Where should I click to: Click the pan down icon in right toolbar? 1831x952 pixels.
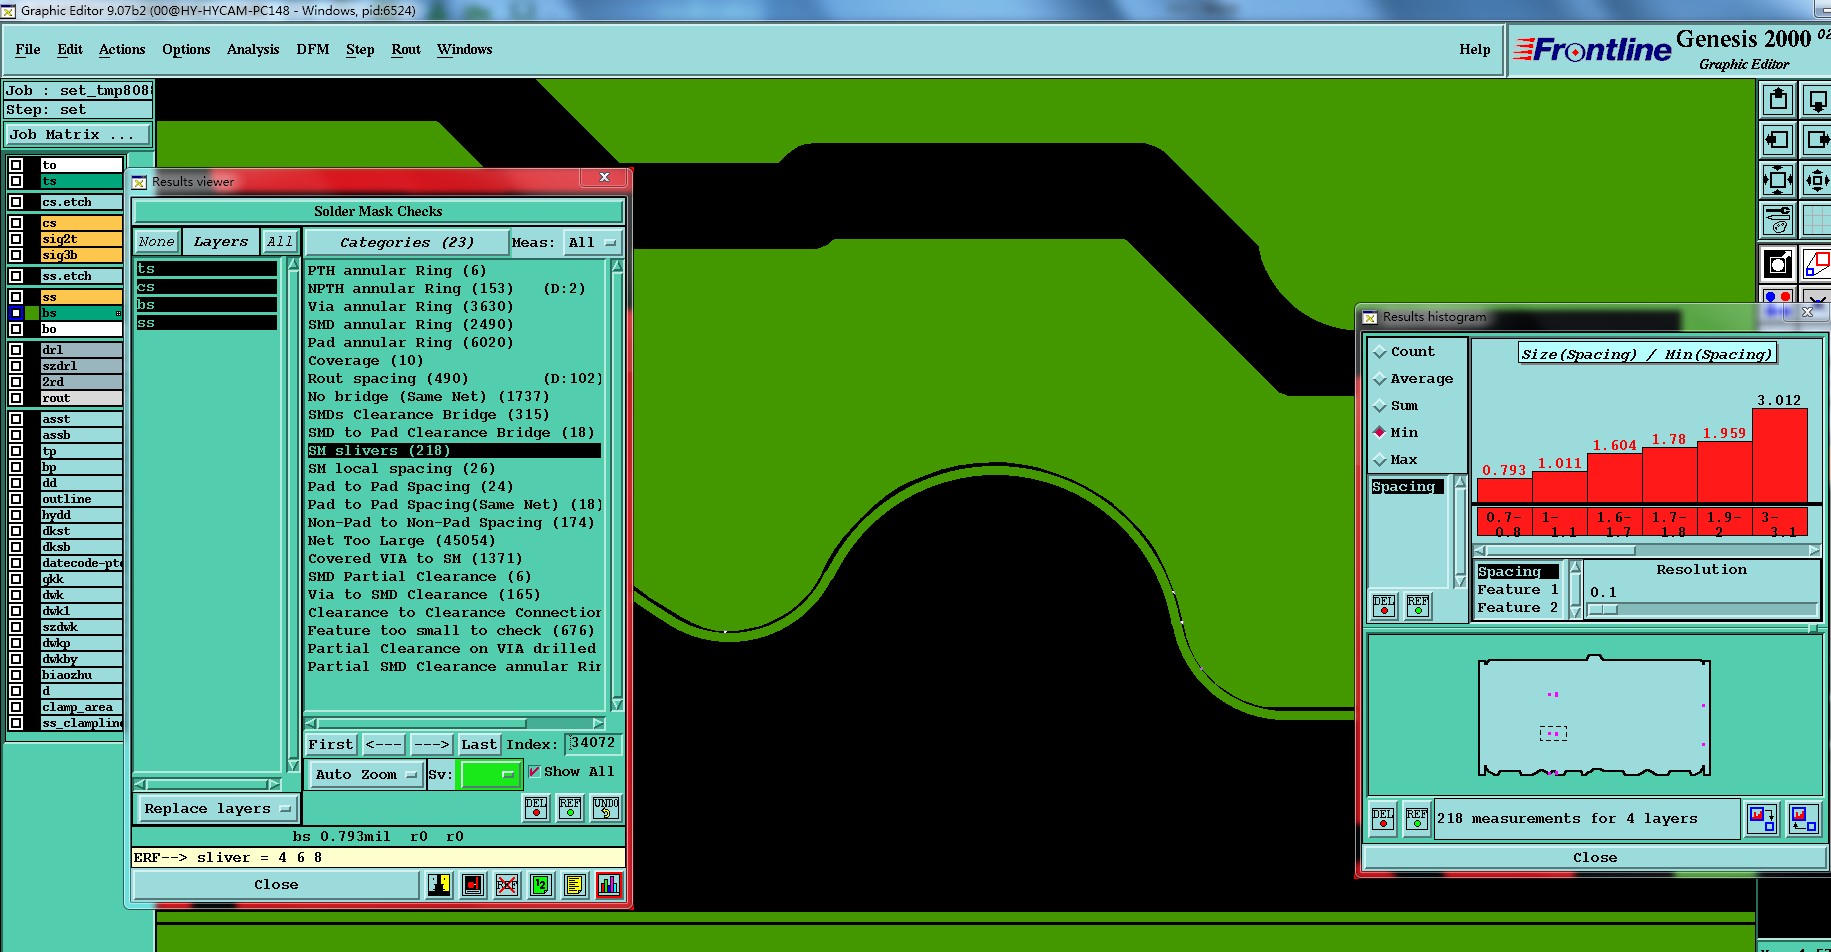pyautogui.click(x=1816, y=99)
